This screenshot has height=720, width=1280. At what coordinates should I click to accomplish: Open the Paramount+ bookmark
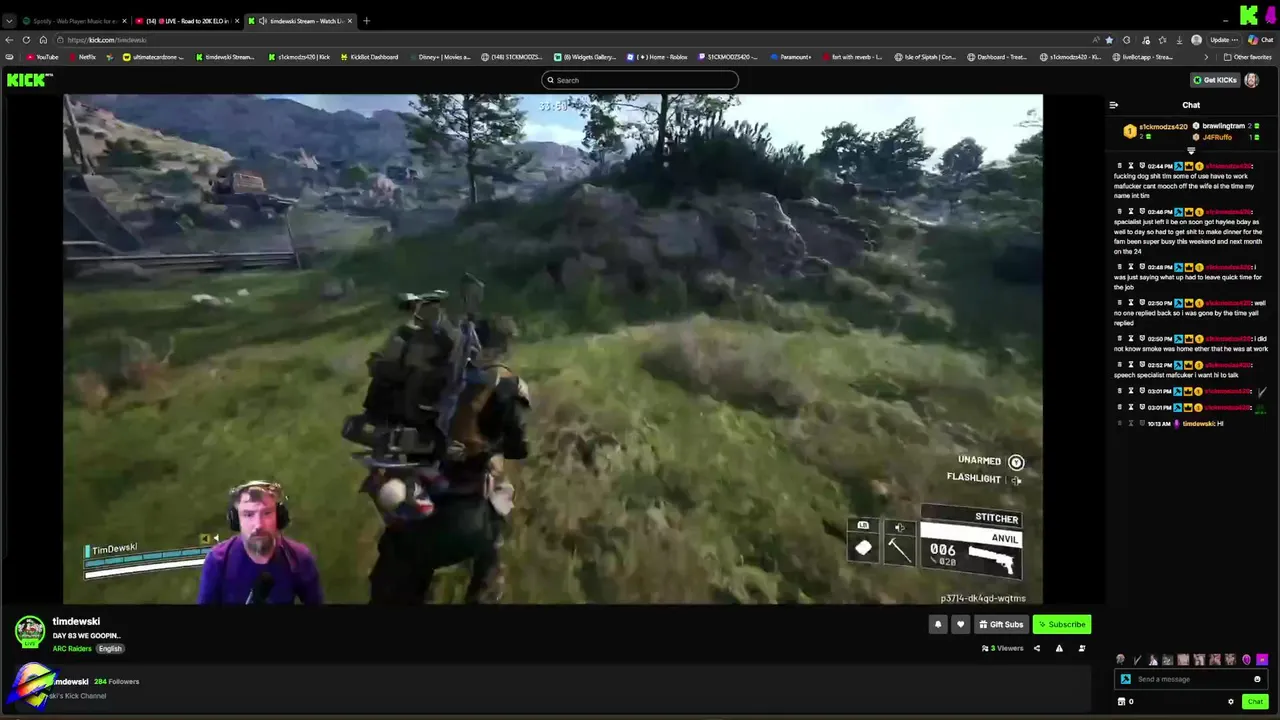[x=790, y=57]
